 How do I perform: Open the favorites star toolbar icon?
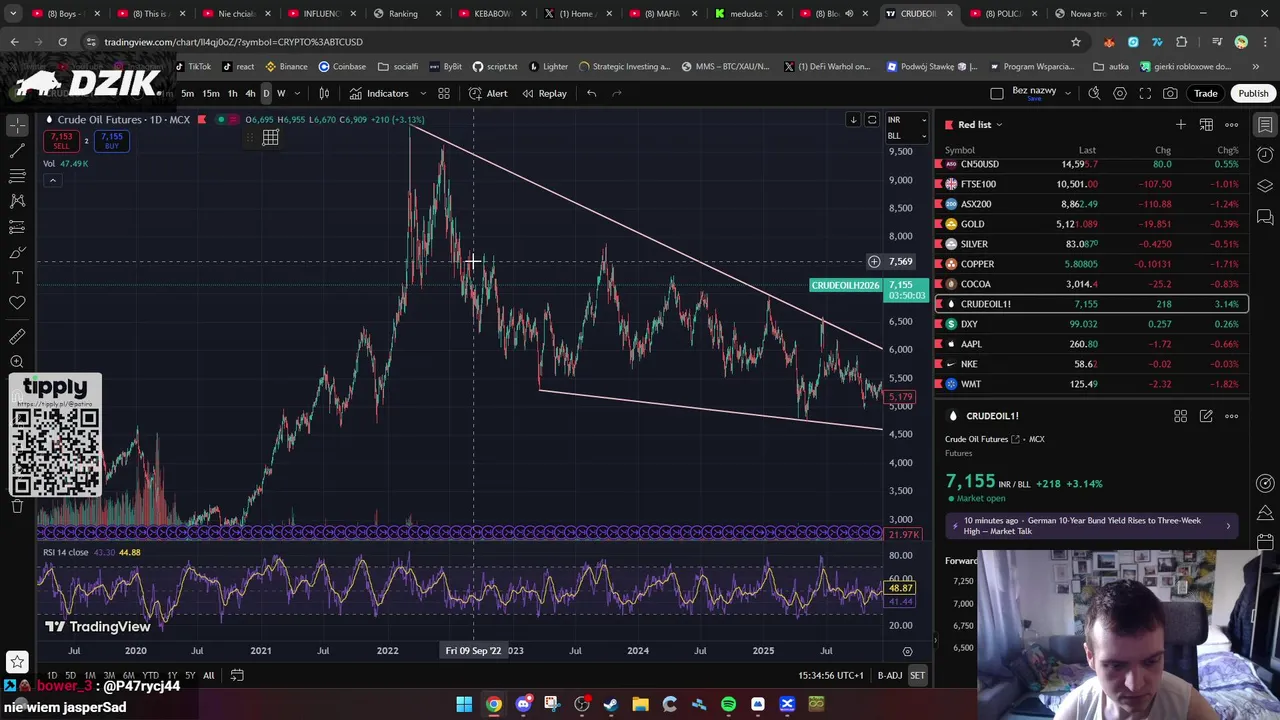click(x=17, y=661)
